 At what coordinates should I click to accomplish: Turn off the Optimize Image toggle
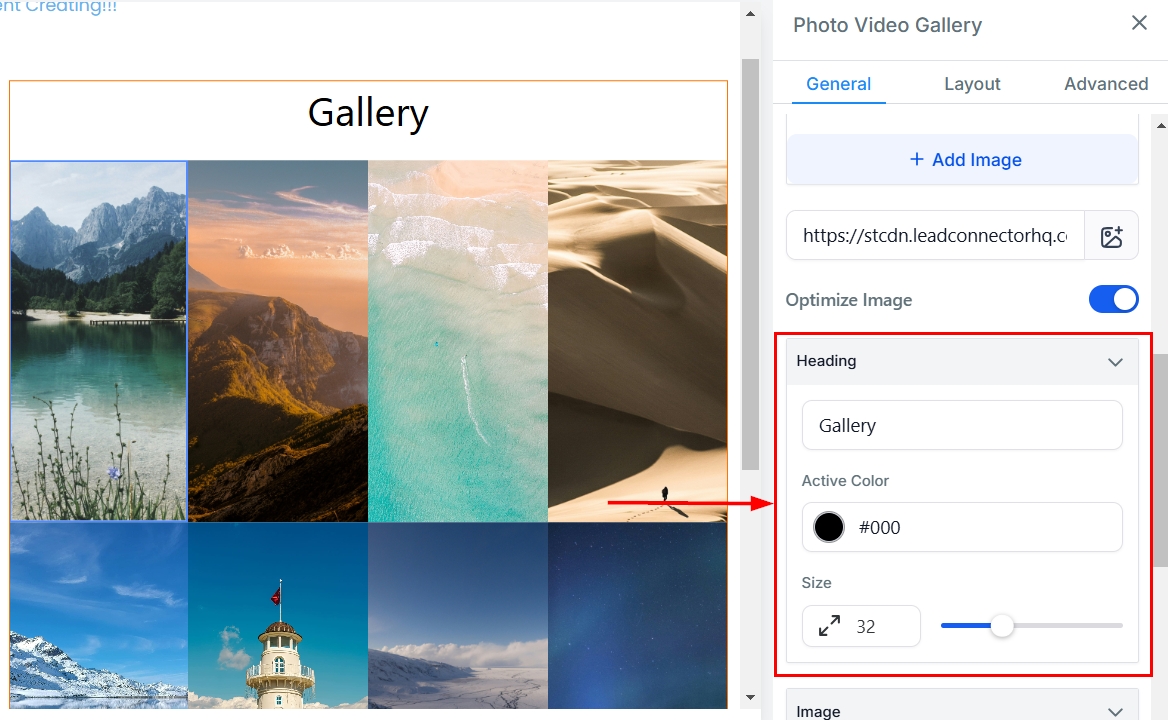pos(1113,299)
